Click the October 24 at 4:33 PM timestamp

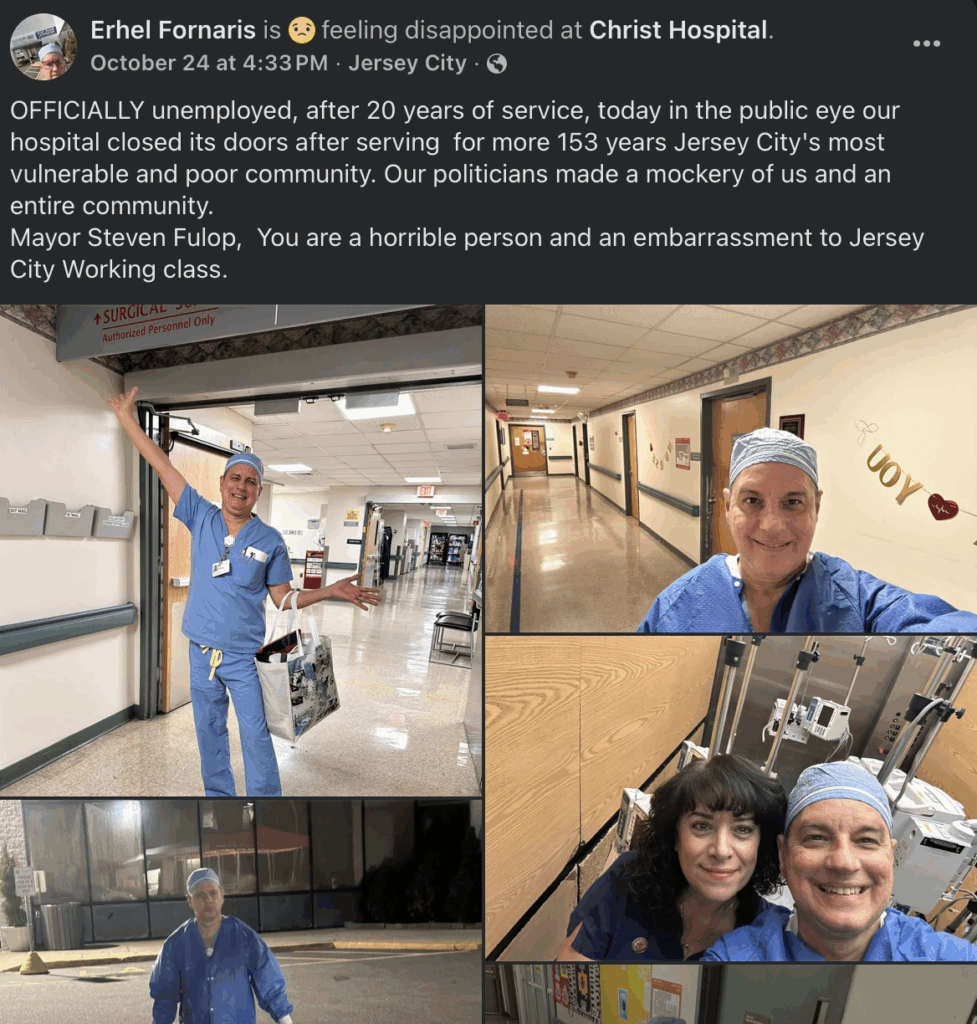tap(209, 63)
